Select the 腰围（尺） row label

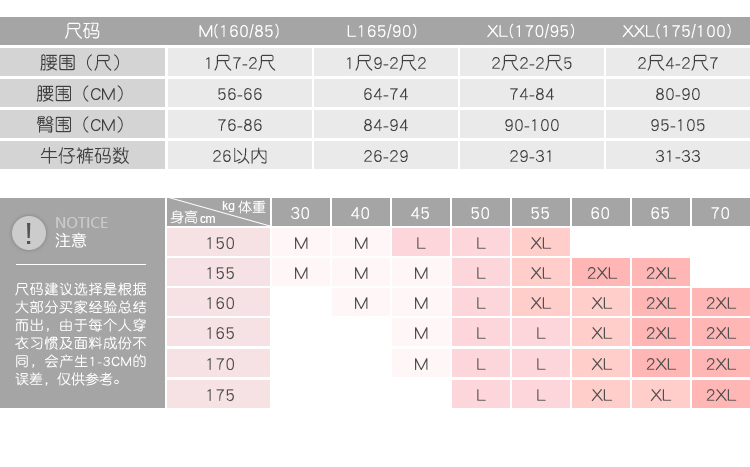coord(85,64)
